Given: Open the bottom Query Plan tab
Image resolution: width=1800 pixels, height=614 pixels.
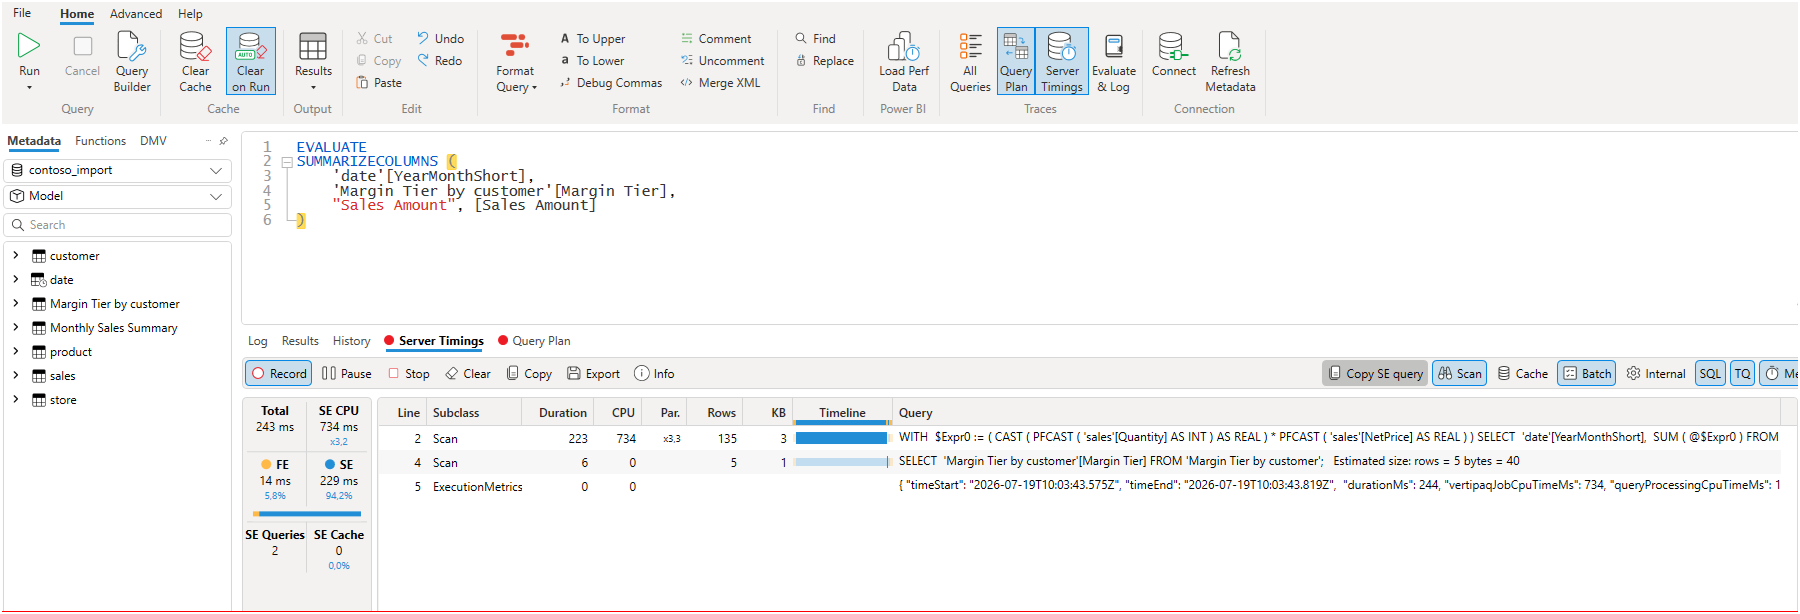Looking at the screenshot, I should (535, 341).
